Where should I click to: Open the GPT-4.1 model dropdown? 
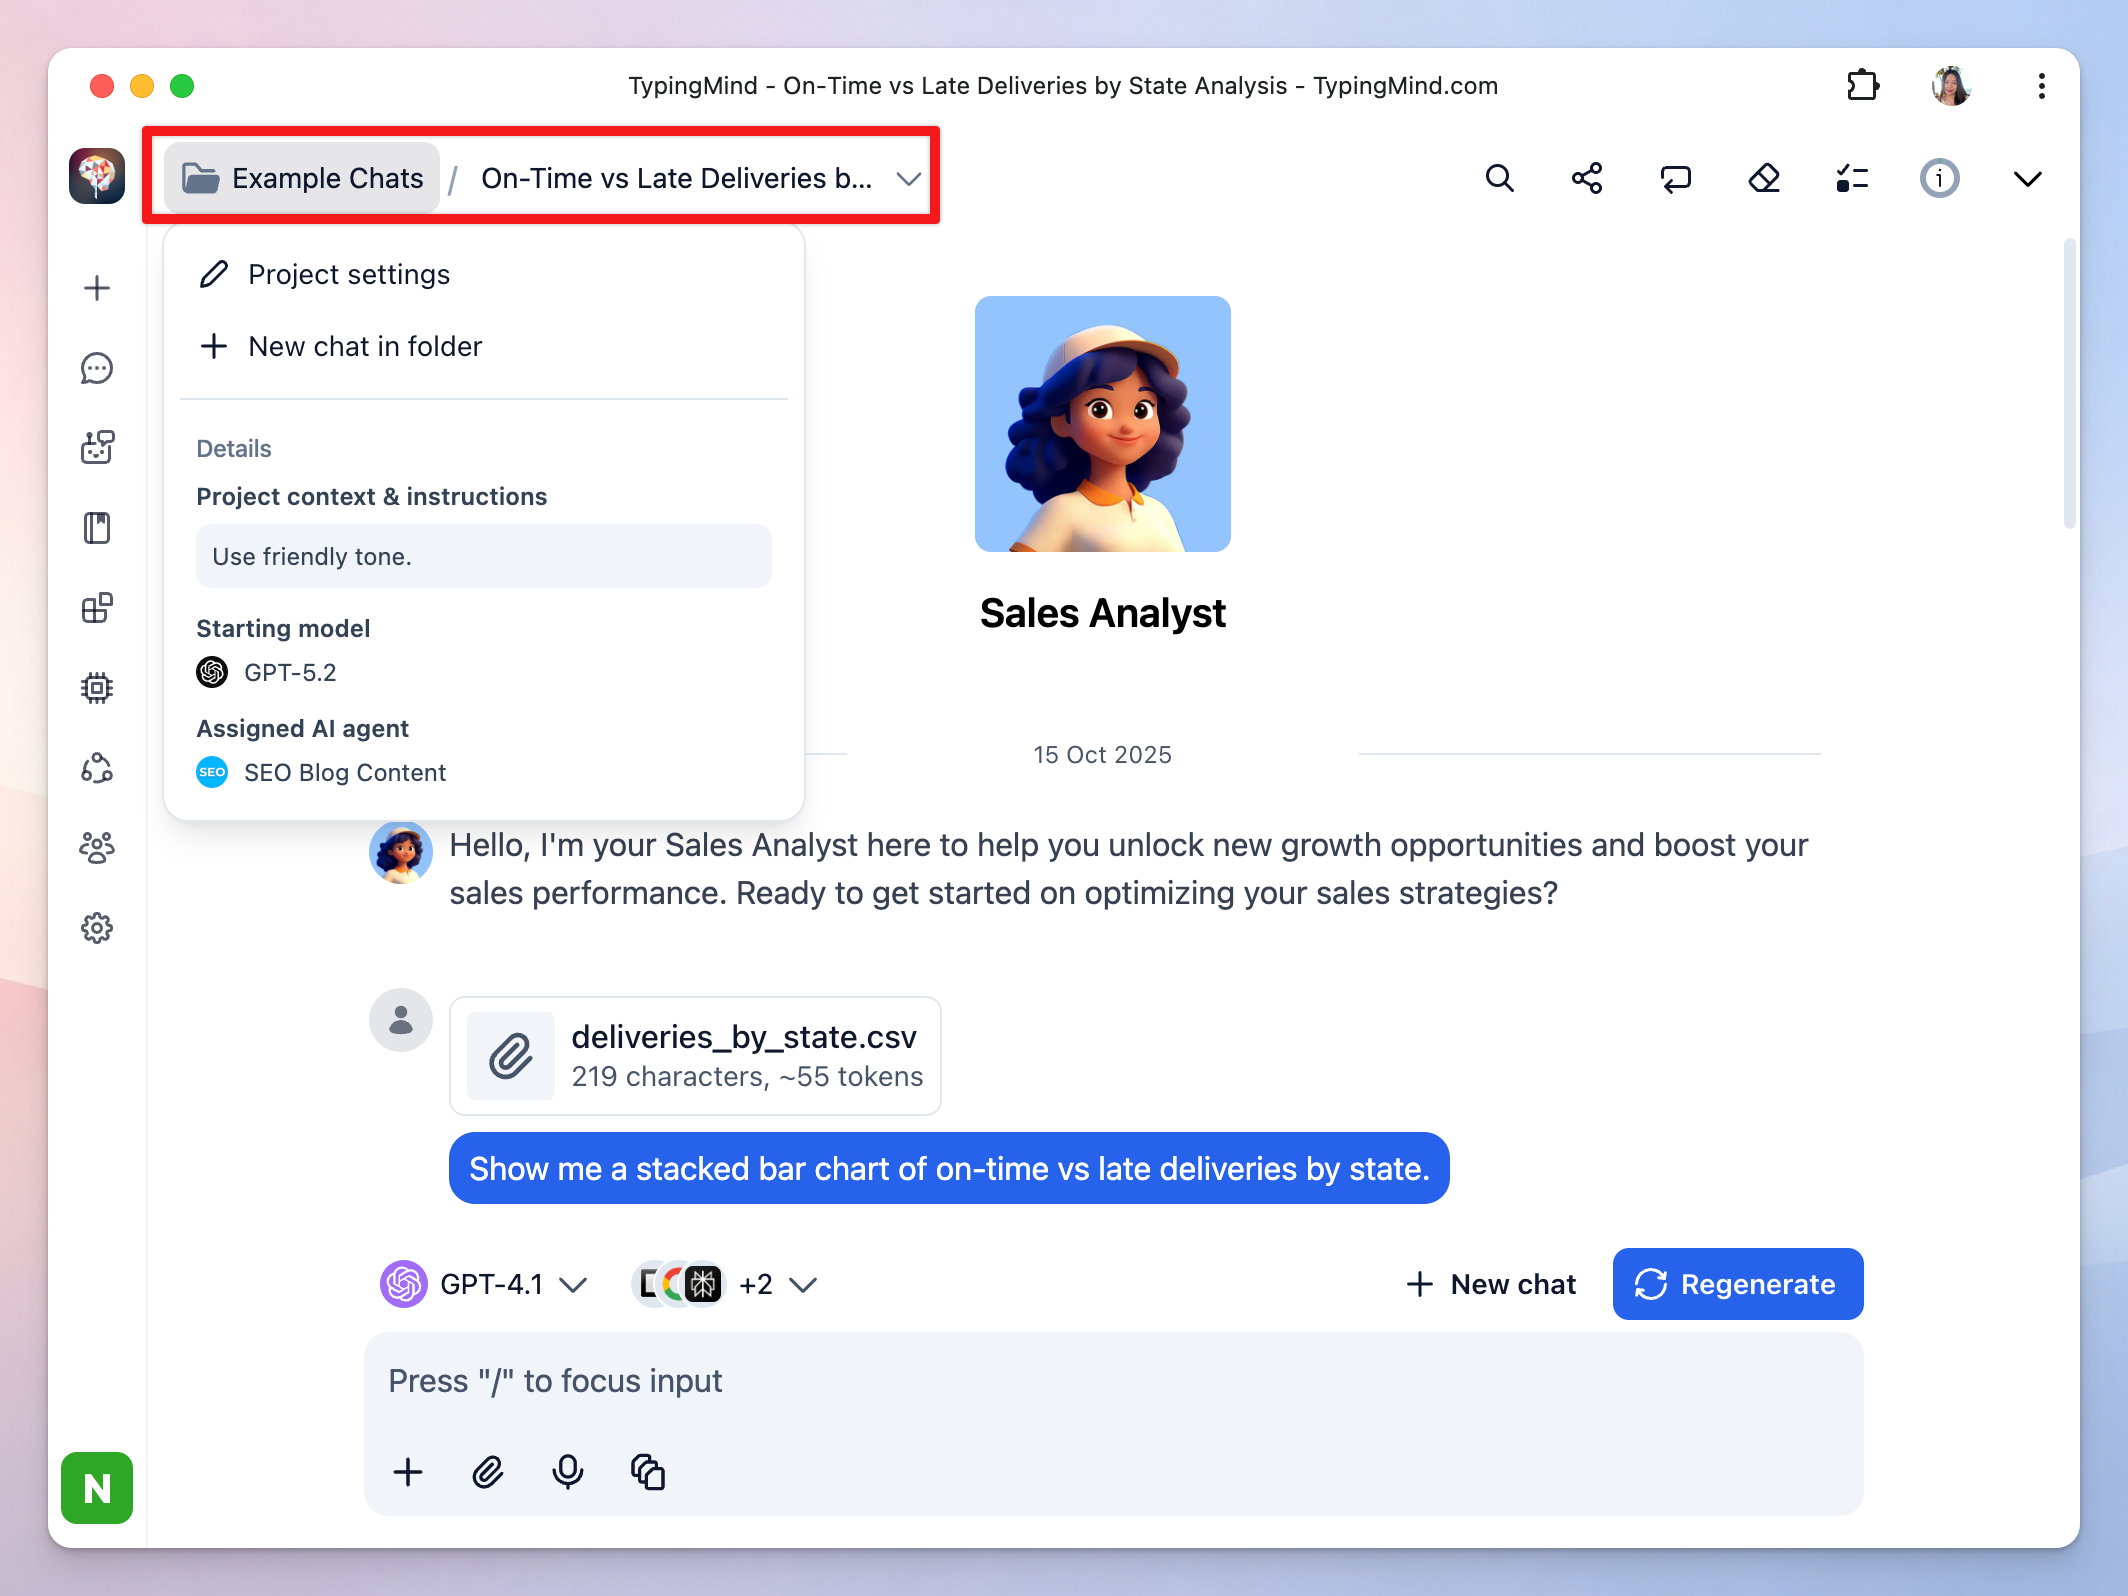point(484,1284)
